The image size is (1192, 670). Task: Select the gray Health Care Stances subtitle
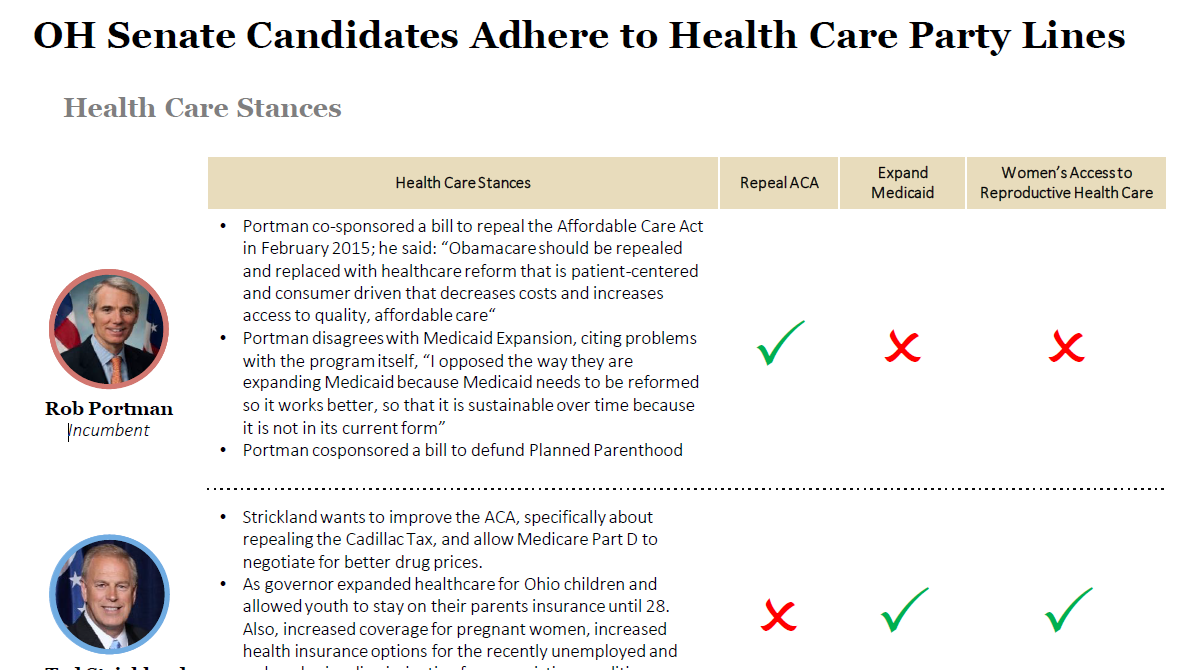[203, 108]
